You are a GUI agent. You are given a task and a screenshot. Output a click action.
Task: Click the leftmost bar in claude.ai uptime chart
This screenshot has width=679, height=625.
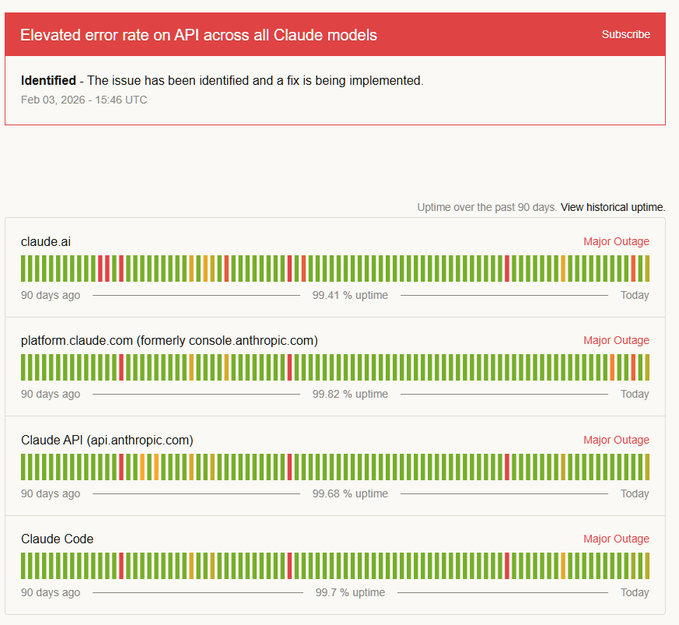24,268
